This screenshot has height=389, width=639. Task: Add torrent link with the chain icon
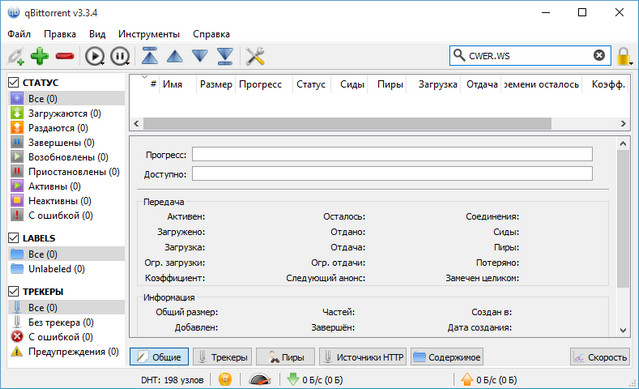pyautogui.click(x=16, y=56)
